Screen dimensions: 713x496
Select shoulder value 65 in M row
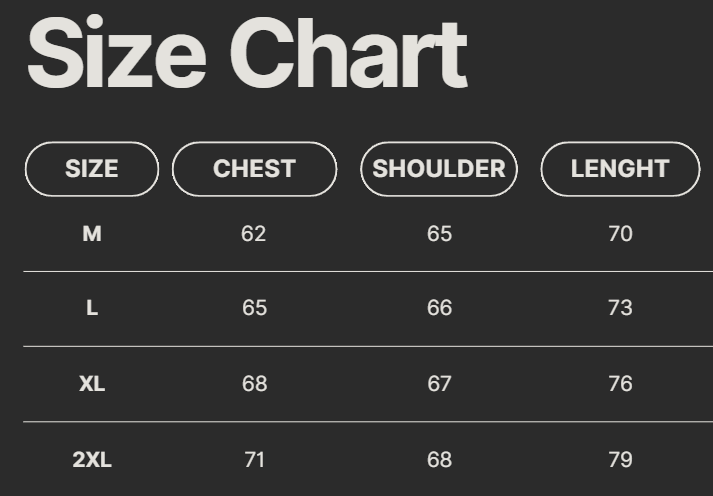(x=439, y=234)
